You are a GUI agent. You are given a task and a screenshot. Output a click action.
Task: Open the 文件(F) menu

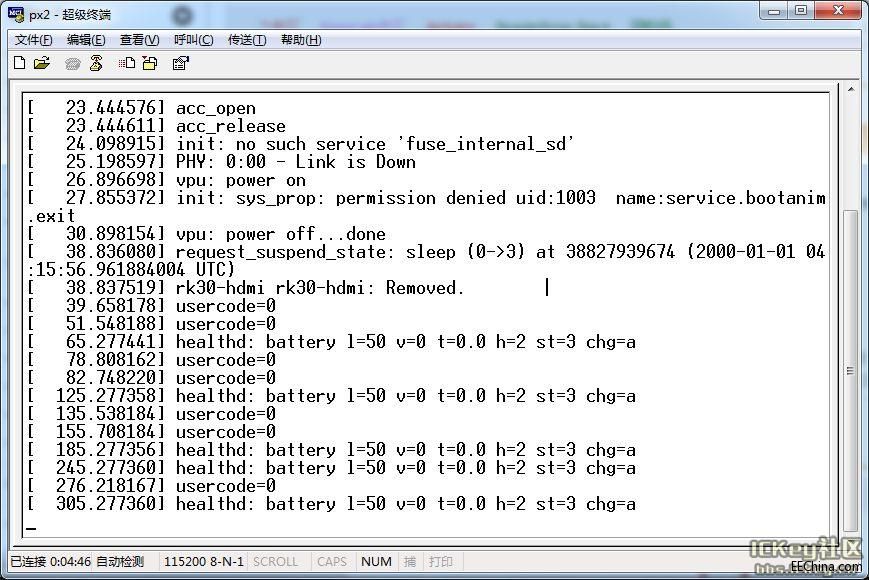(34, 40)
